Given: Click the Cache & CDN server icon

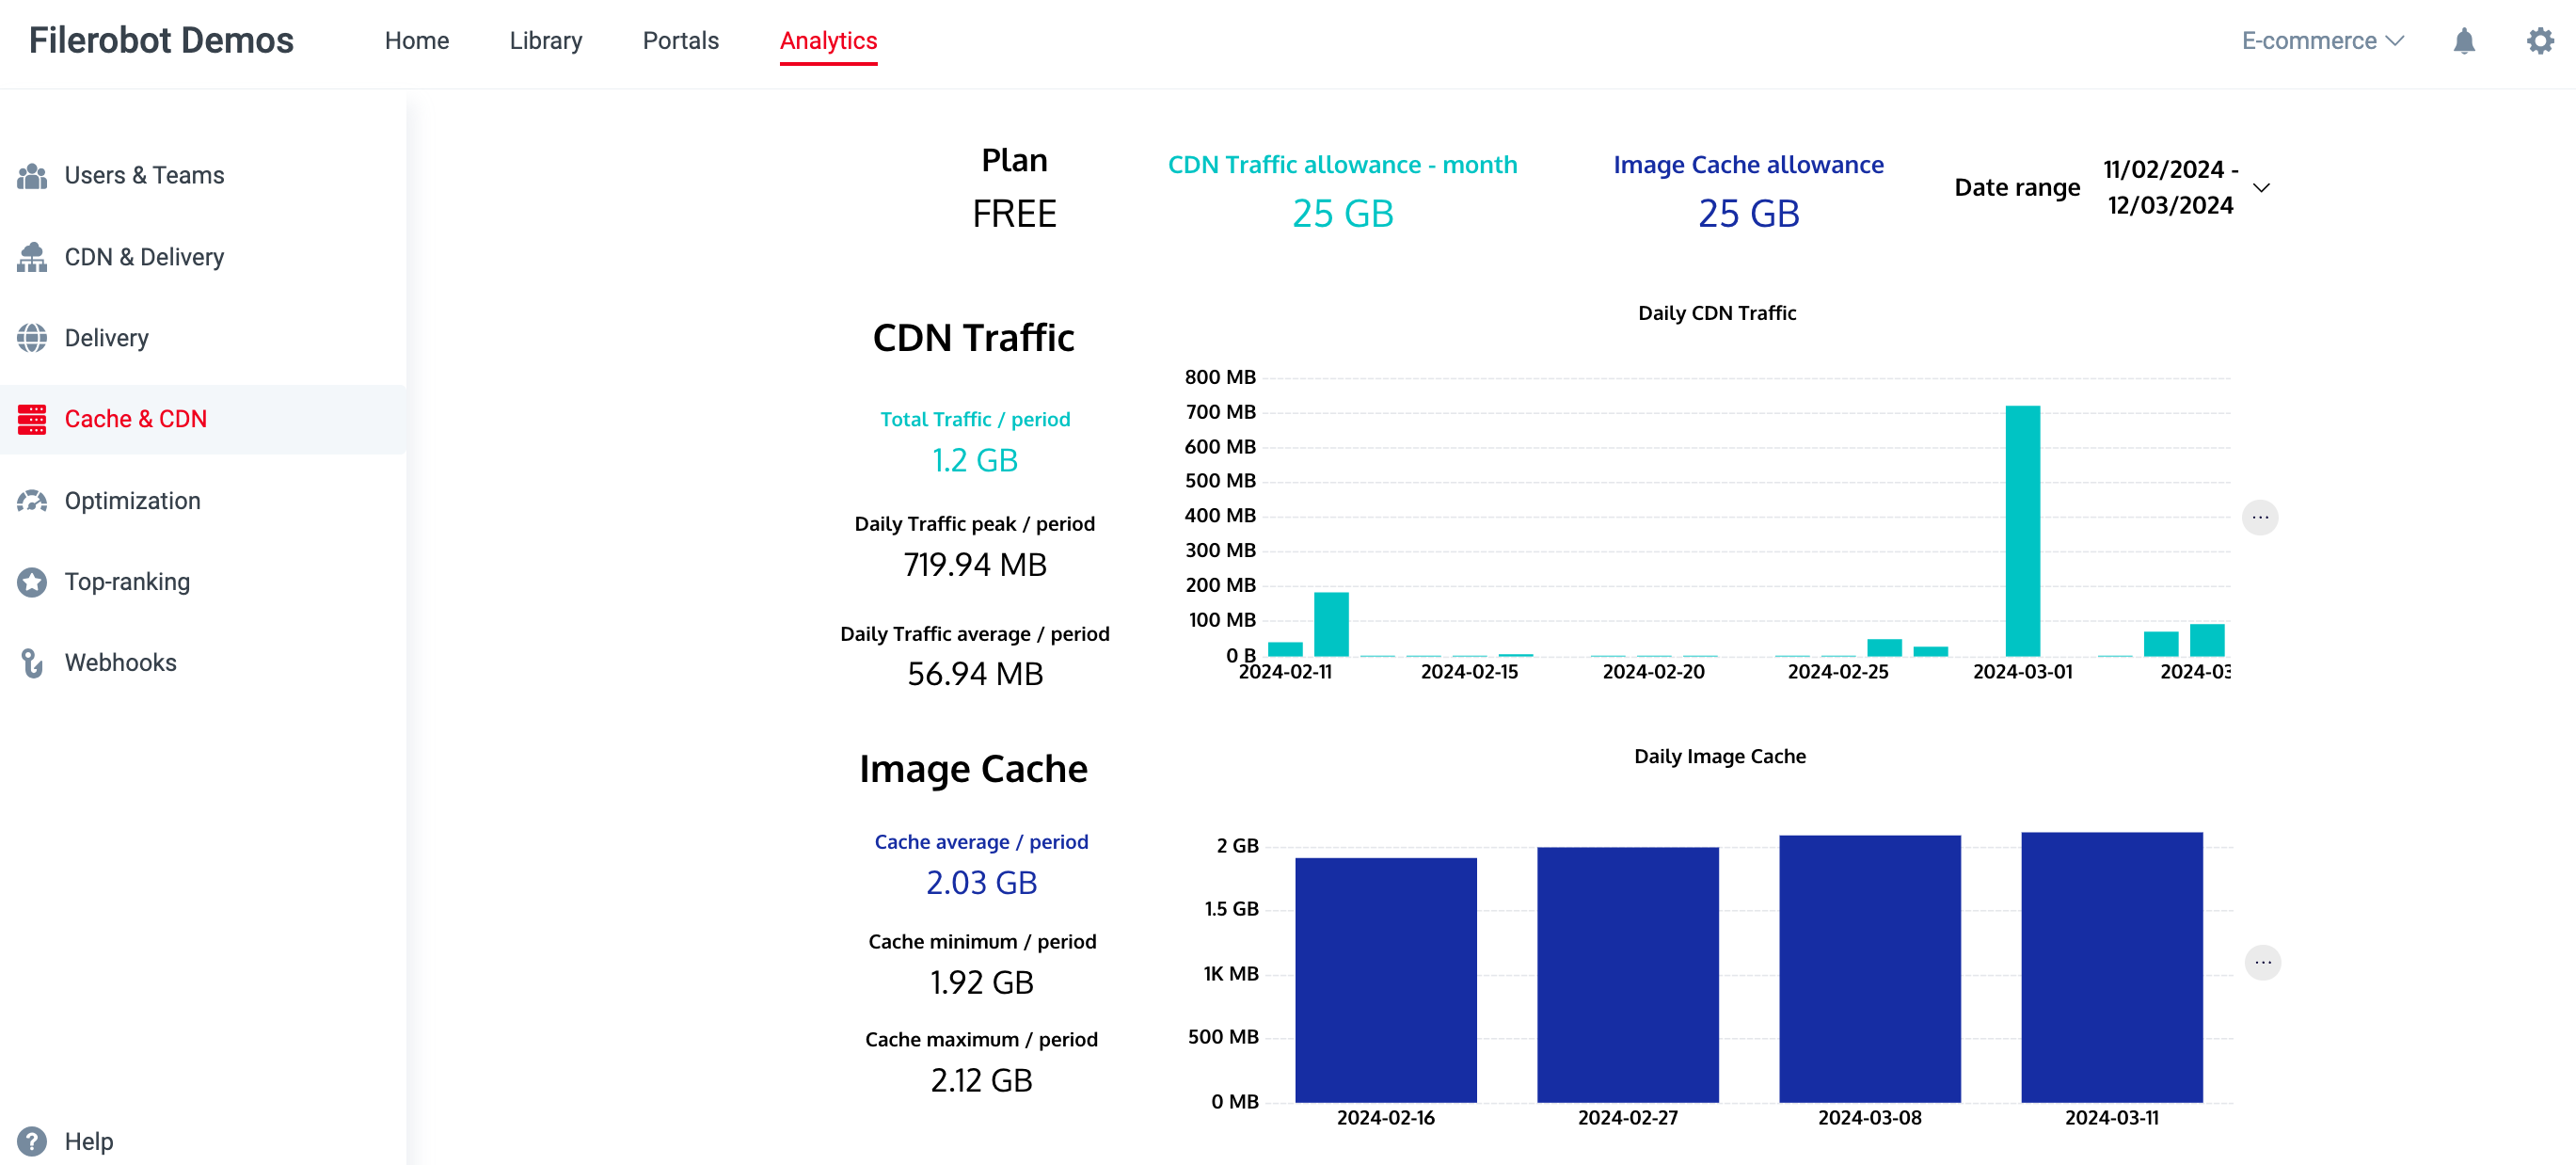Looking at the screenshot, I should click(x=32, y=419).
